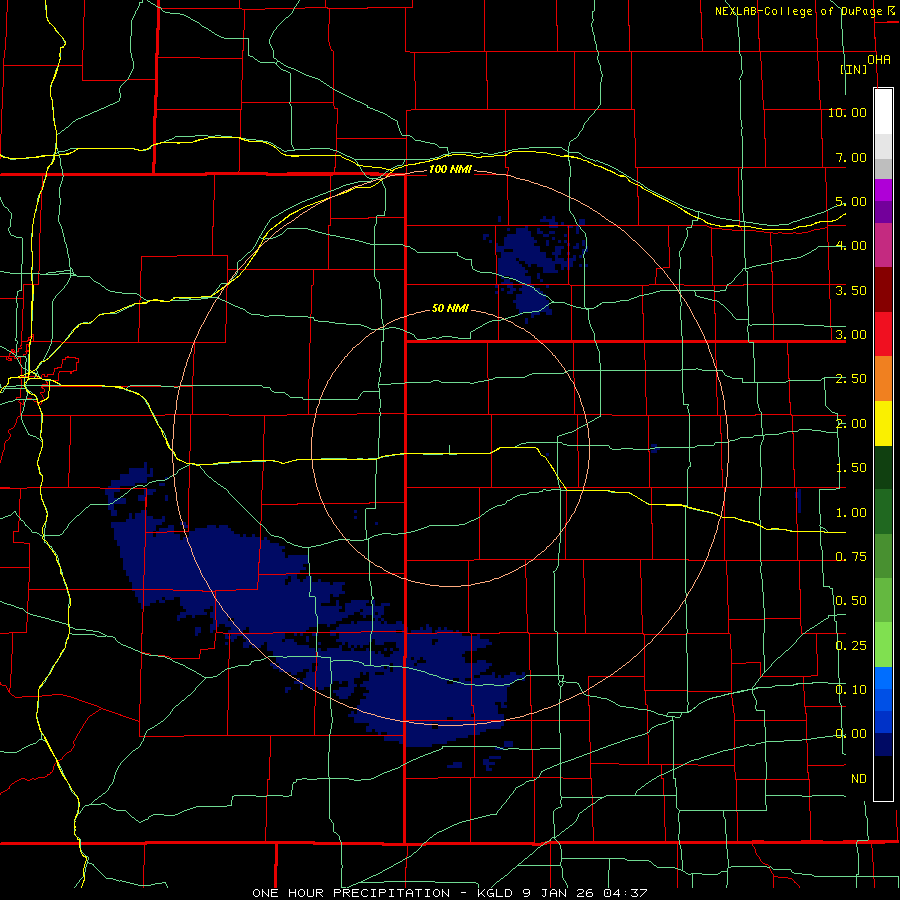The image size is (900, 900).
Task: Pick the darkest green swatch below 1.50
Action: tap(883, 468)
